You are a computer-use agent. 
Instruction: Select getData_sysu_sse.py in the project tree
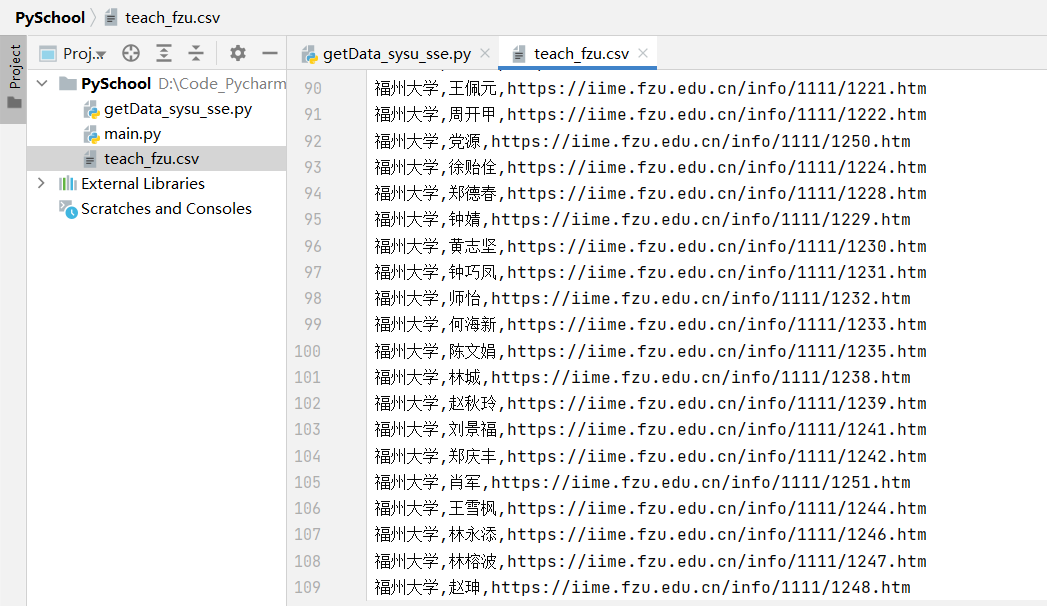tap(178, 109)
